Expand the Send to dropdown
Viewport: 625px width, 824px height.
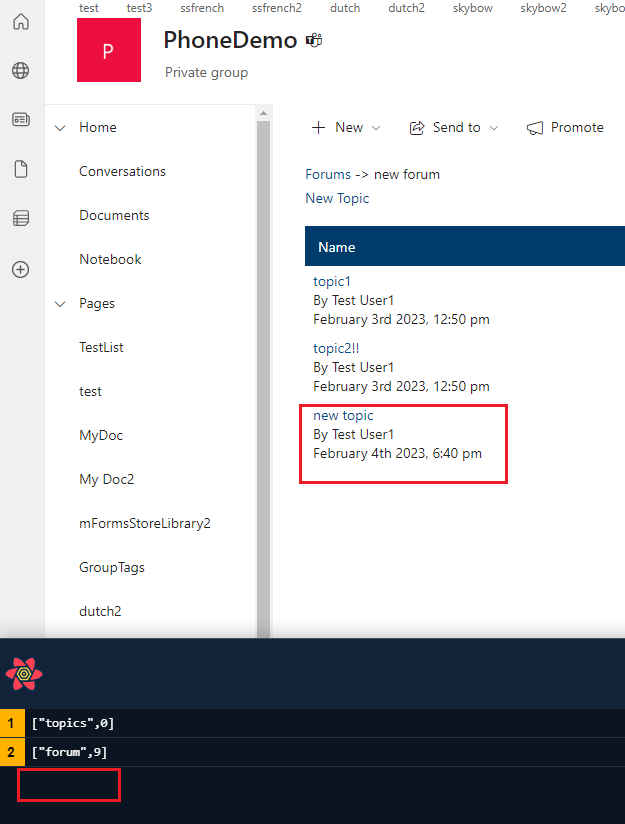pyautogui.click(x=454, y=128)
